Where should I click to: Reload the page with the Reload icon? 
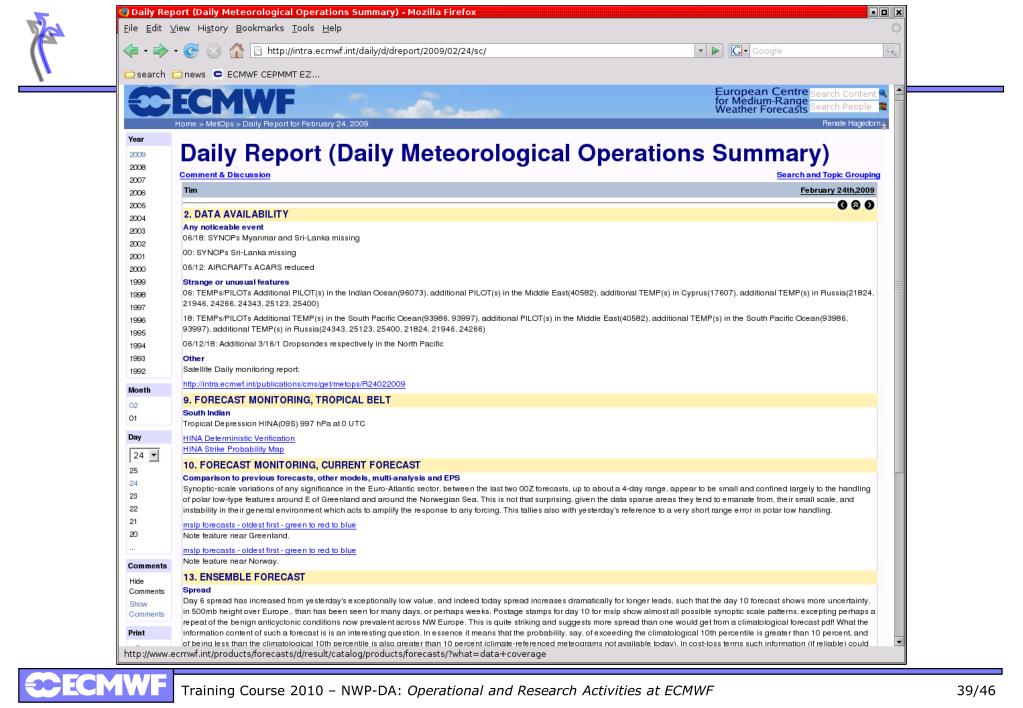pos(191,51)
